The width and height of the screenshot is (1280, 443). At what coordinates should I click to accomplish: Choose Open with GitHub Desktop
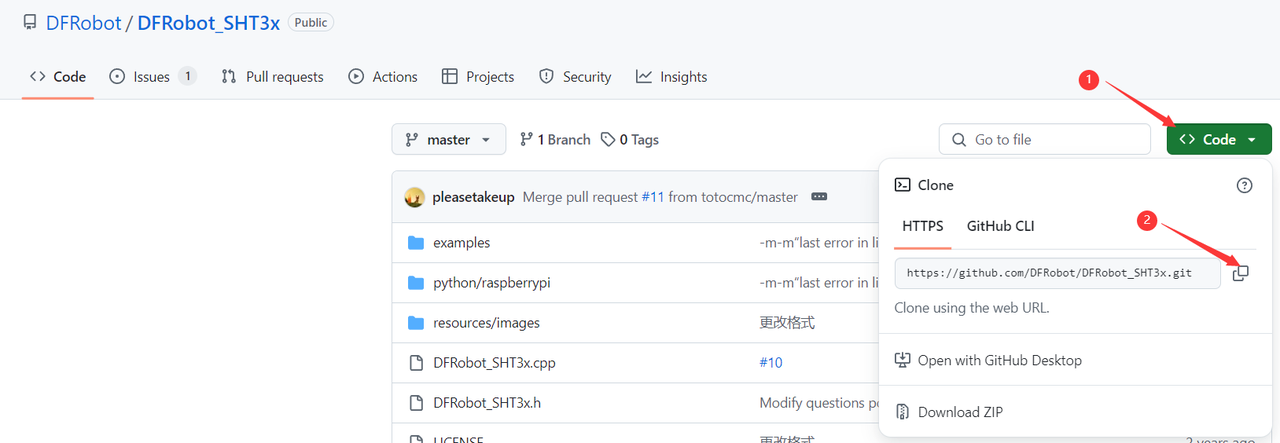click(999, 360)
